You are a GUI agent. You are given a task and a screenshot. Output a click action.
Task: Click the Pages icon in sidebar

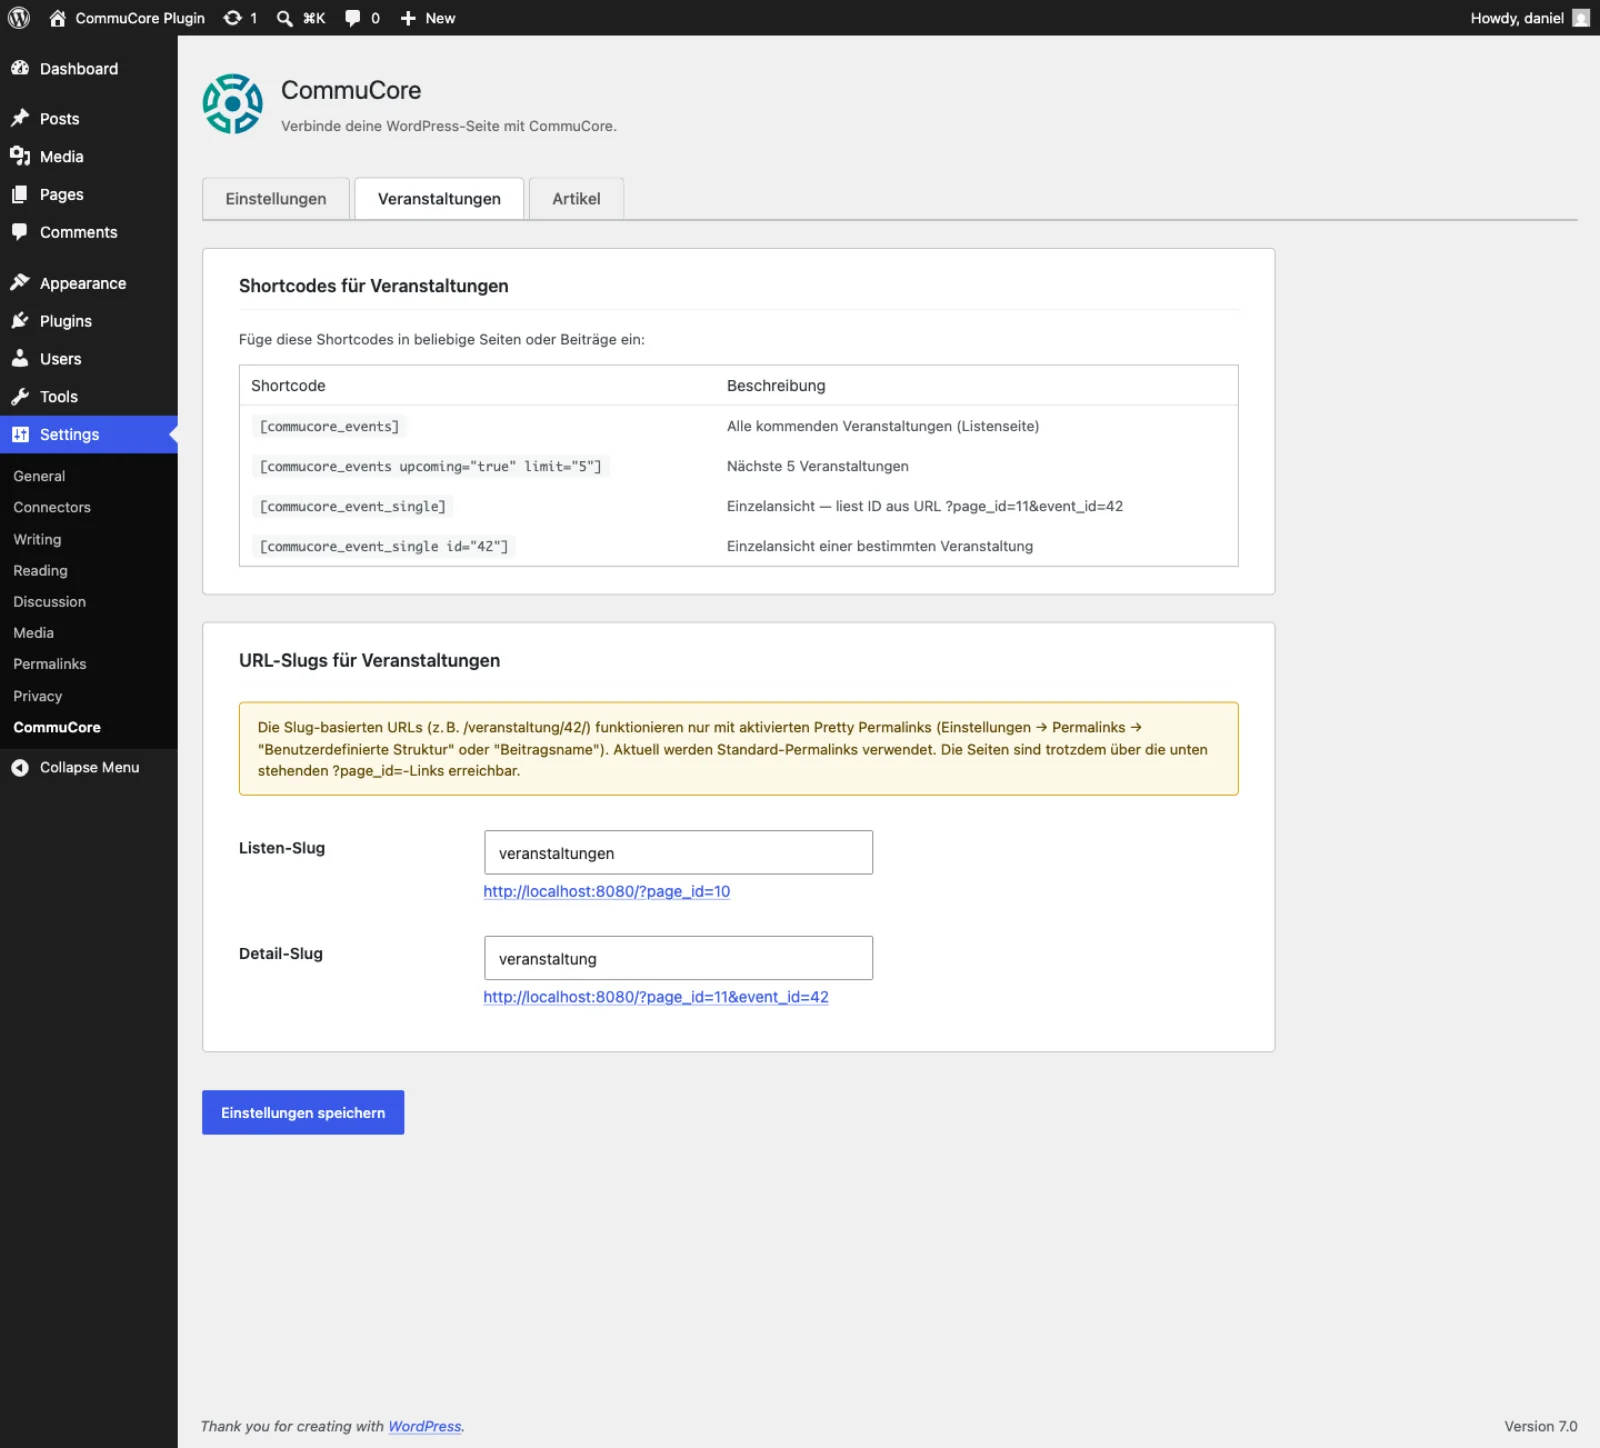click(x=20, y=194)
